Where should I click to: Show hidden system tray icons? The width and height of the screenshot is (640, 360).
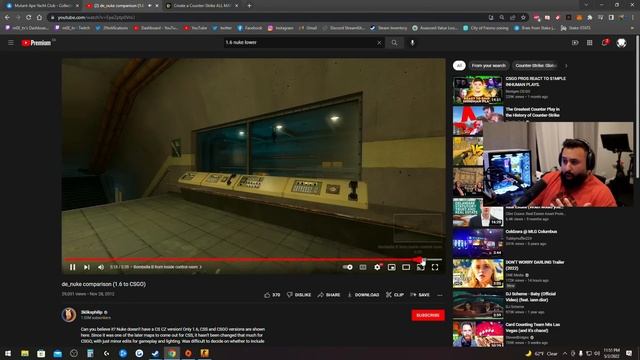click(565, 353)
